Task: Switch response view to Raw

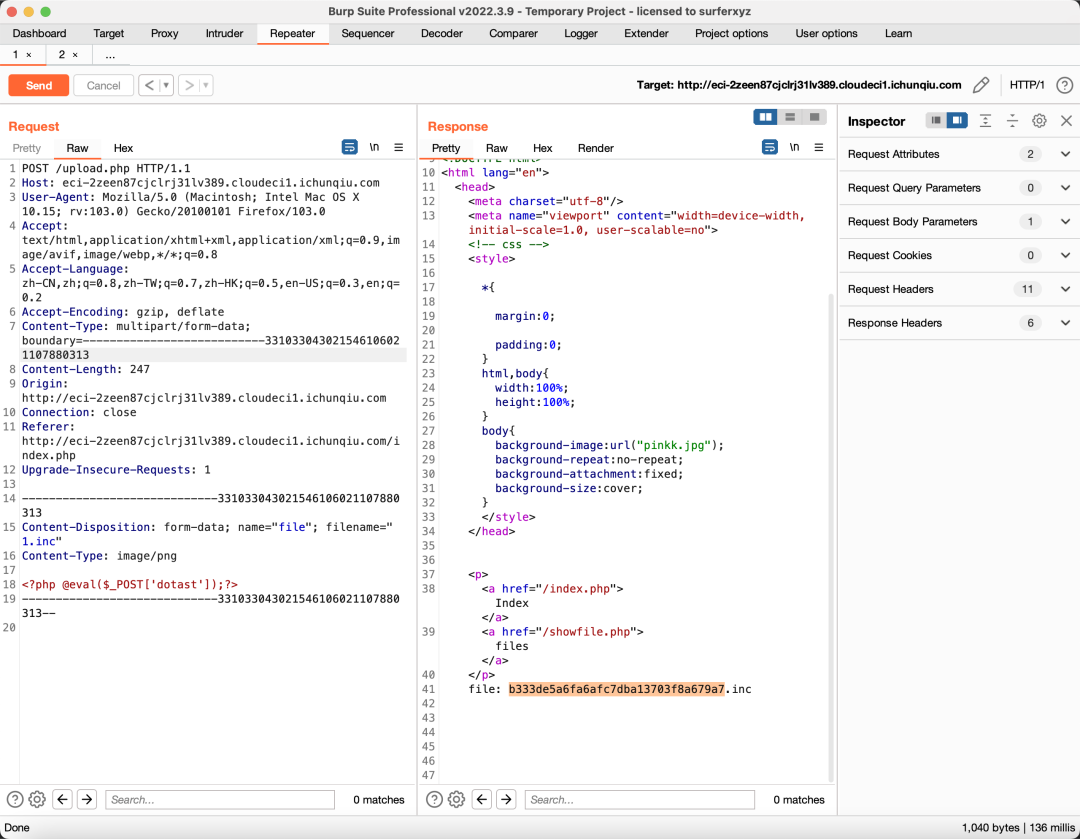Action: 497,148
